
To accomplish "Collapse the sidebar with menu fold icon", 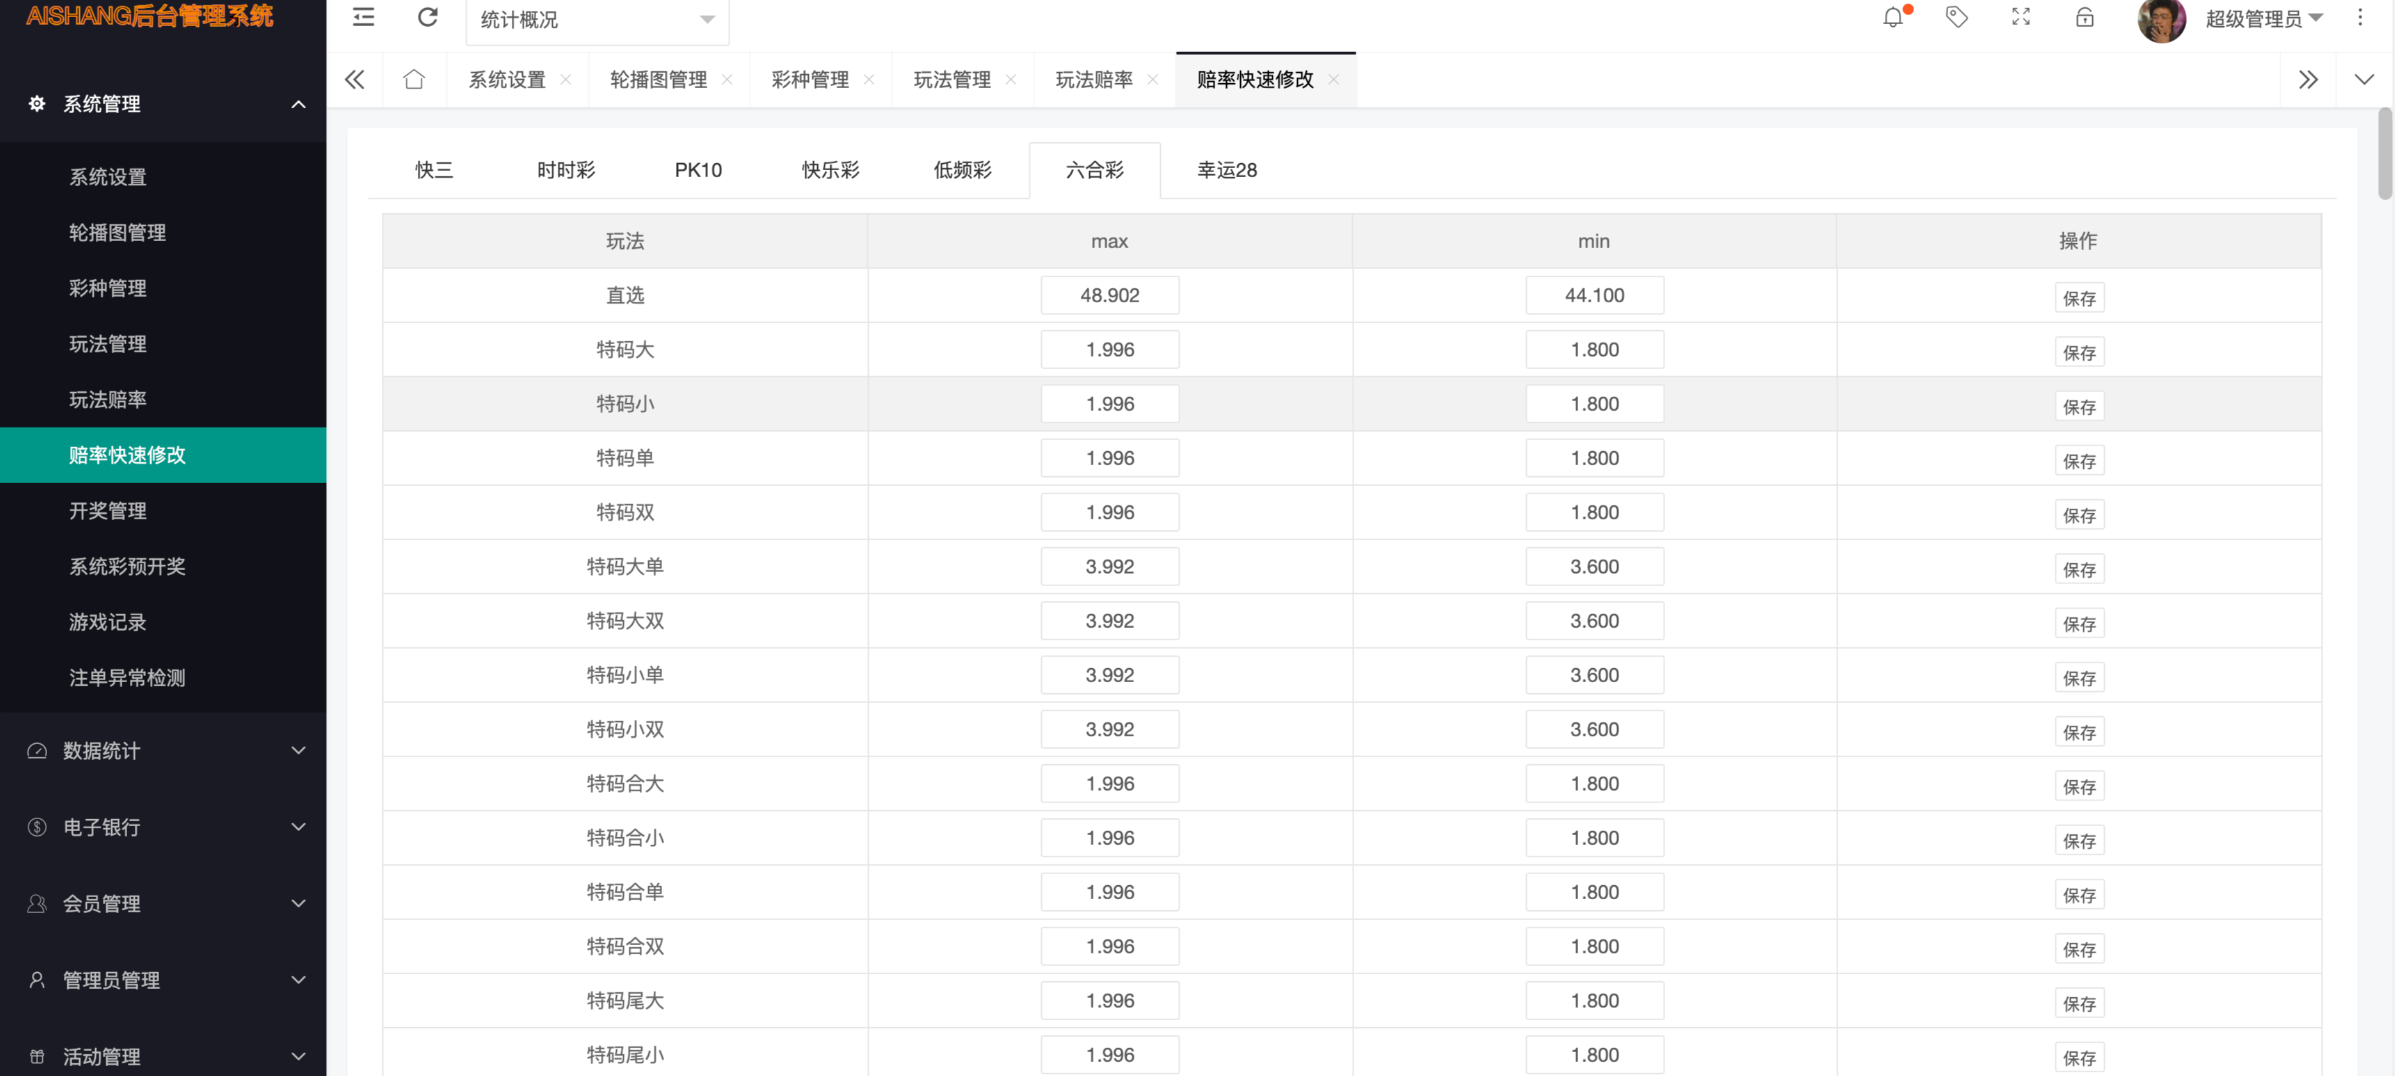I will [x=363, y=18].
